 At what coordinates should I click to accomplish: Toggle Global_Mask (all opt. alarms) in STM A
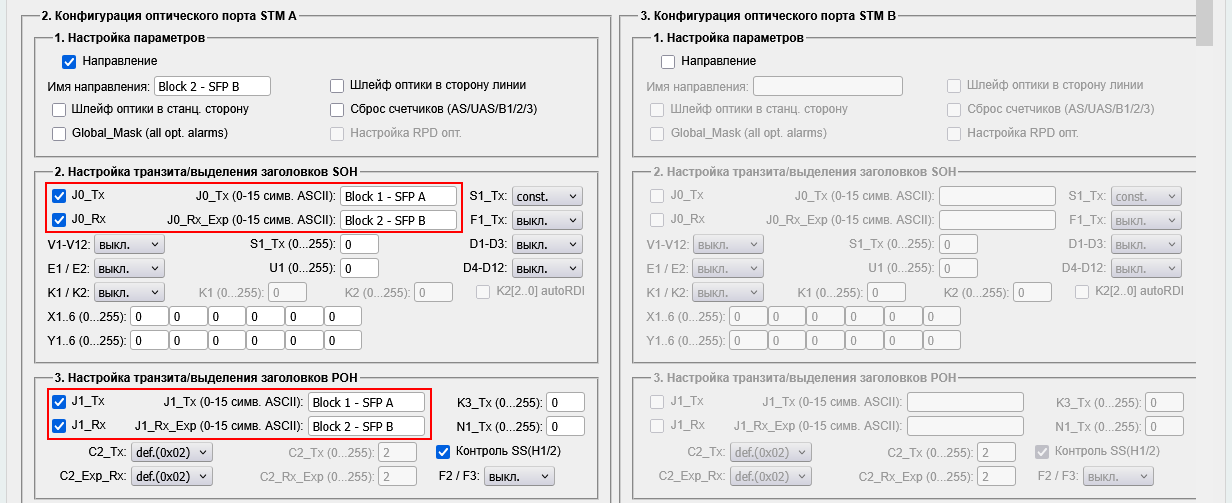pos(59,133)
